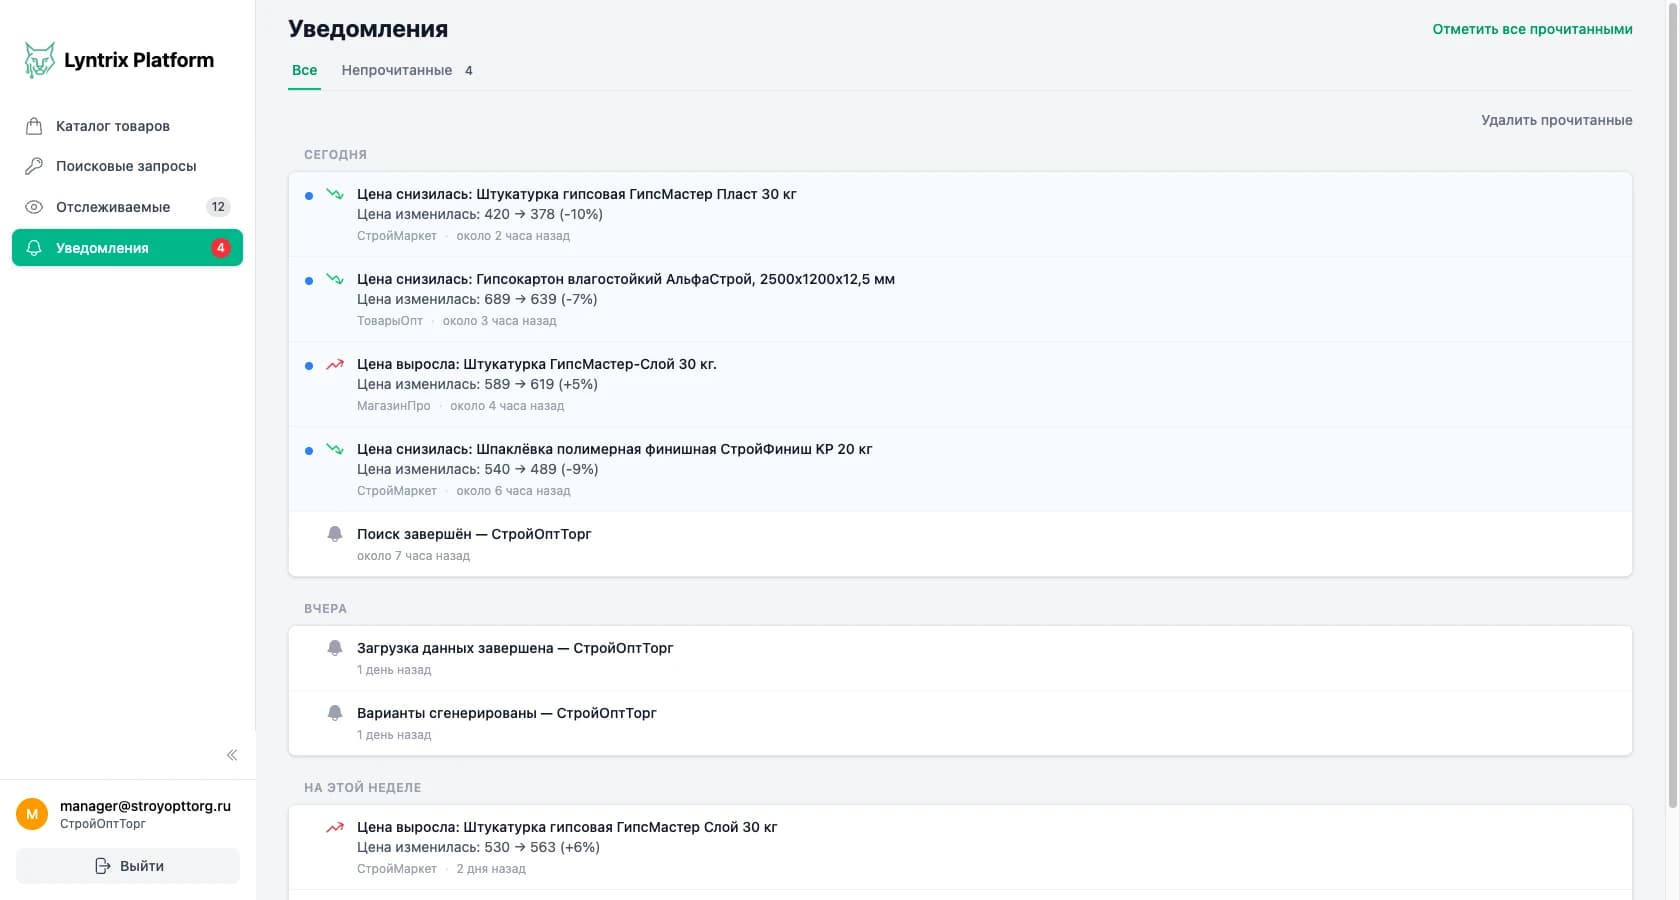Click Отметить все прочитанными link
The image size is (1680, 900).
1532,29
